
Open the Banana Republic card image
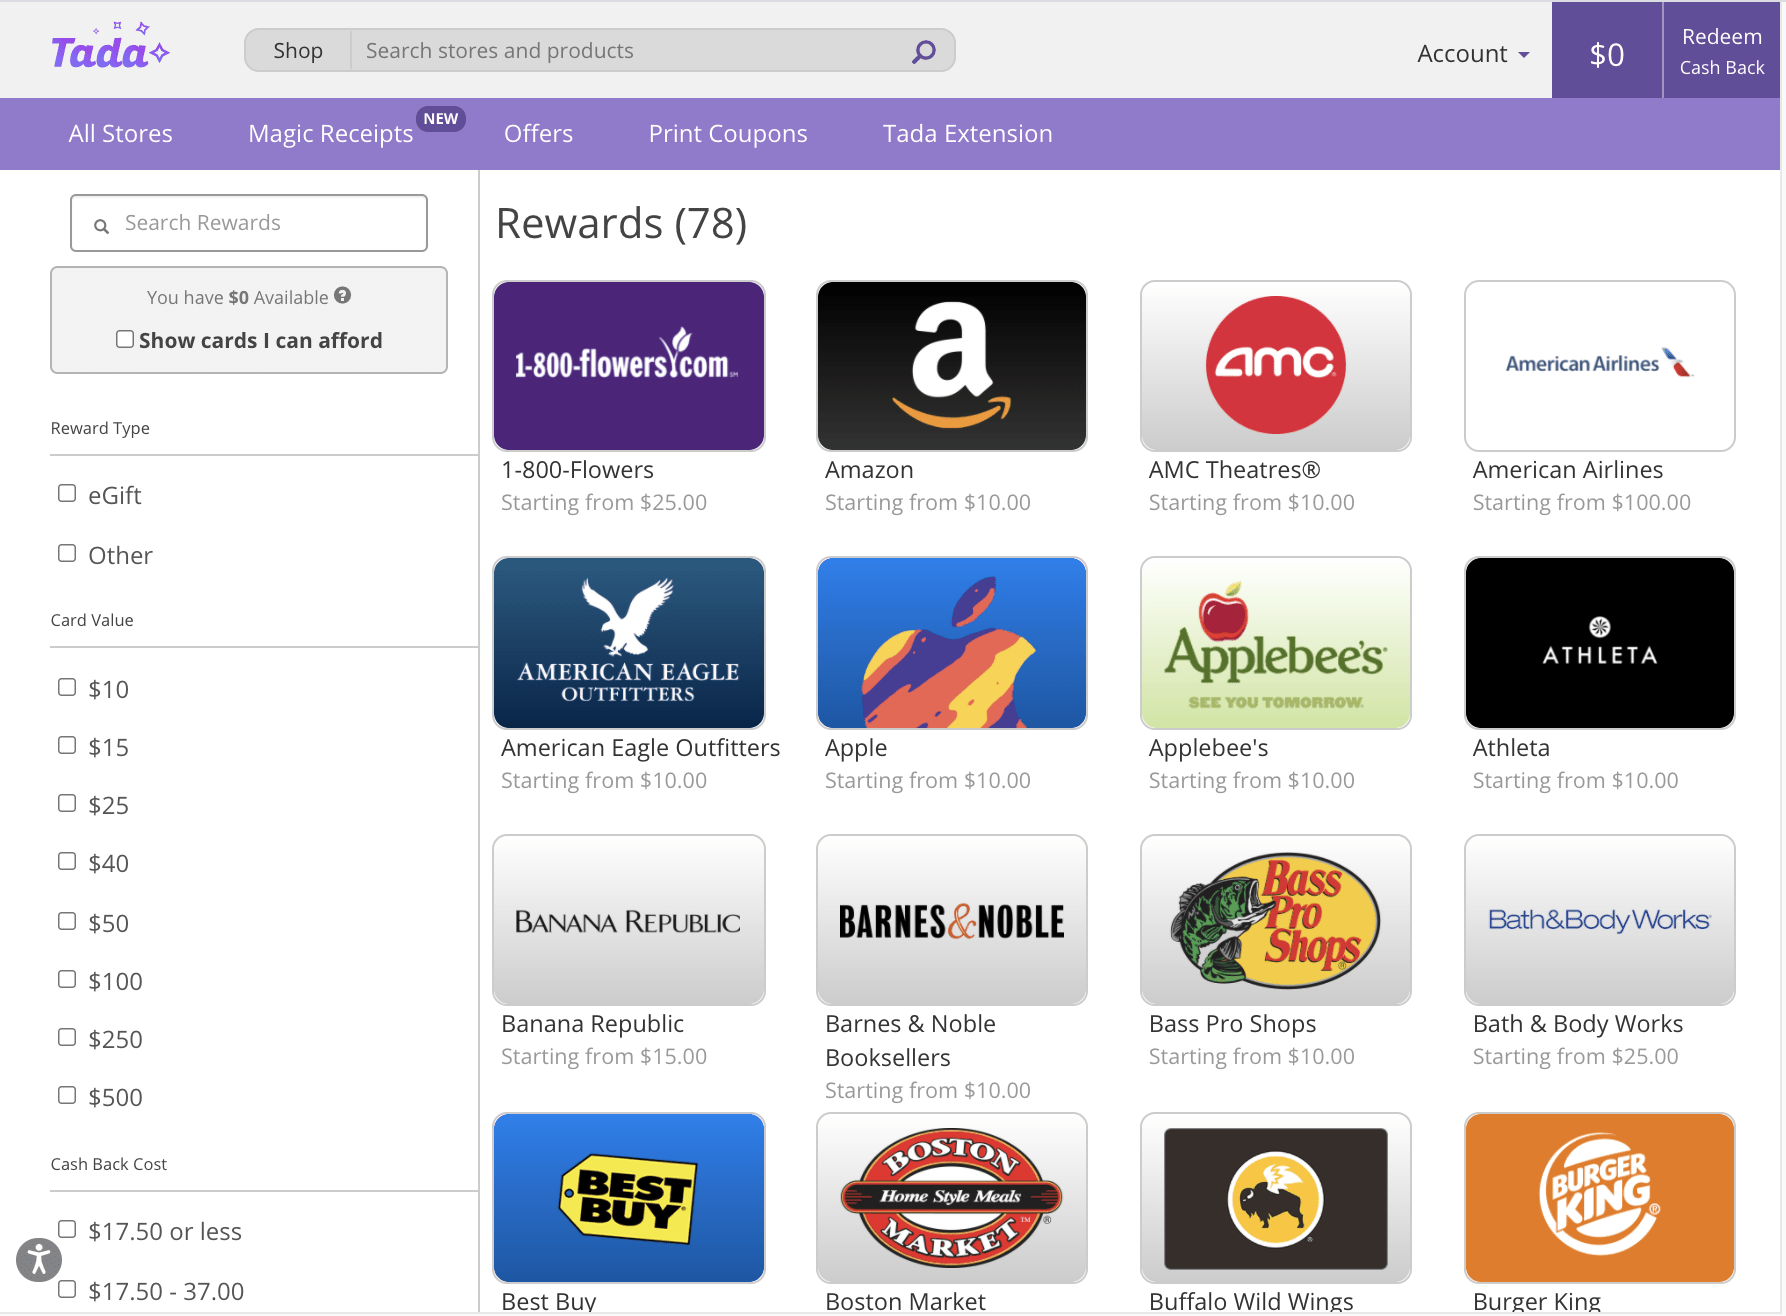(x=629, y=920)
